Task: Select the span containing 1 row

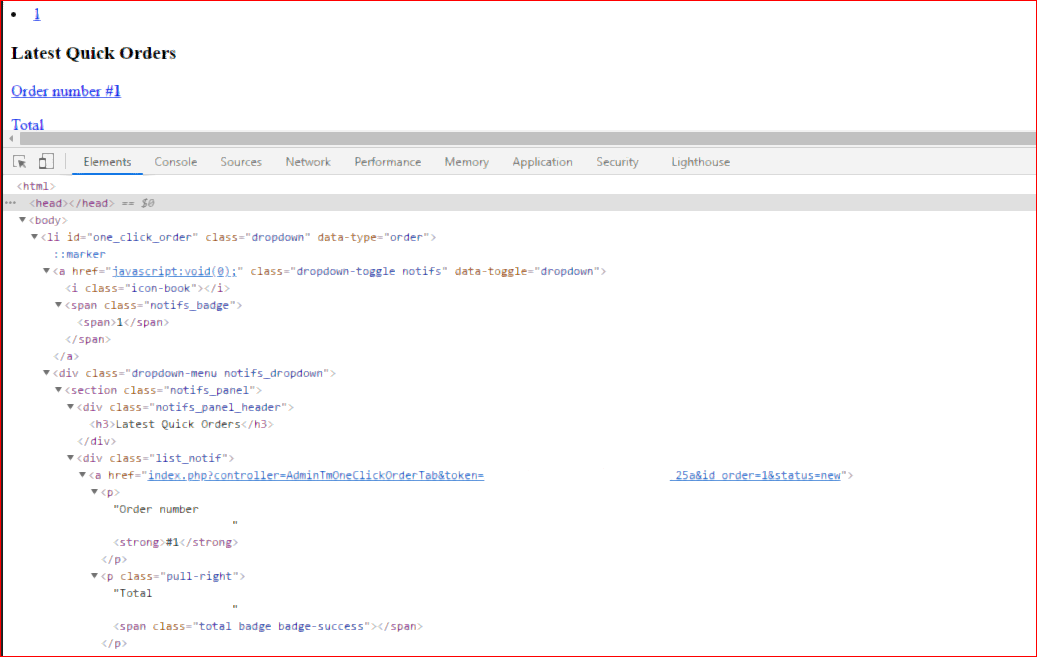Action: pyautogui.click(x=123, y=322)
